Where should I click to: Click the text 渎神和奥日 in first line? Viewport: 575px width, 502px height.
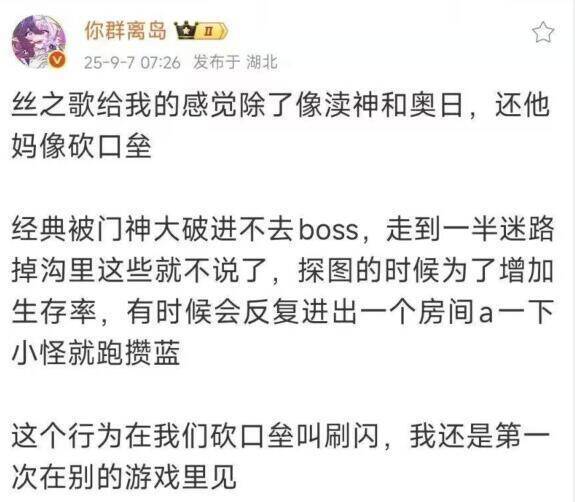(380, 106)
